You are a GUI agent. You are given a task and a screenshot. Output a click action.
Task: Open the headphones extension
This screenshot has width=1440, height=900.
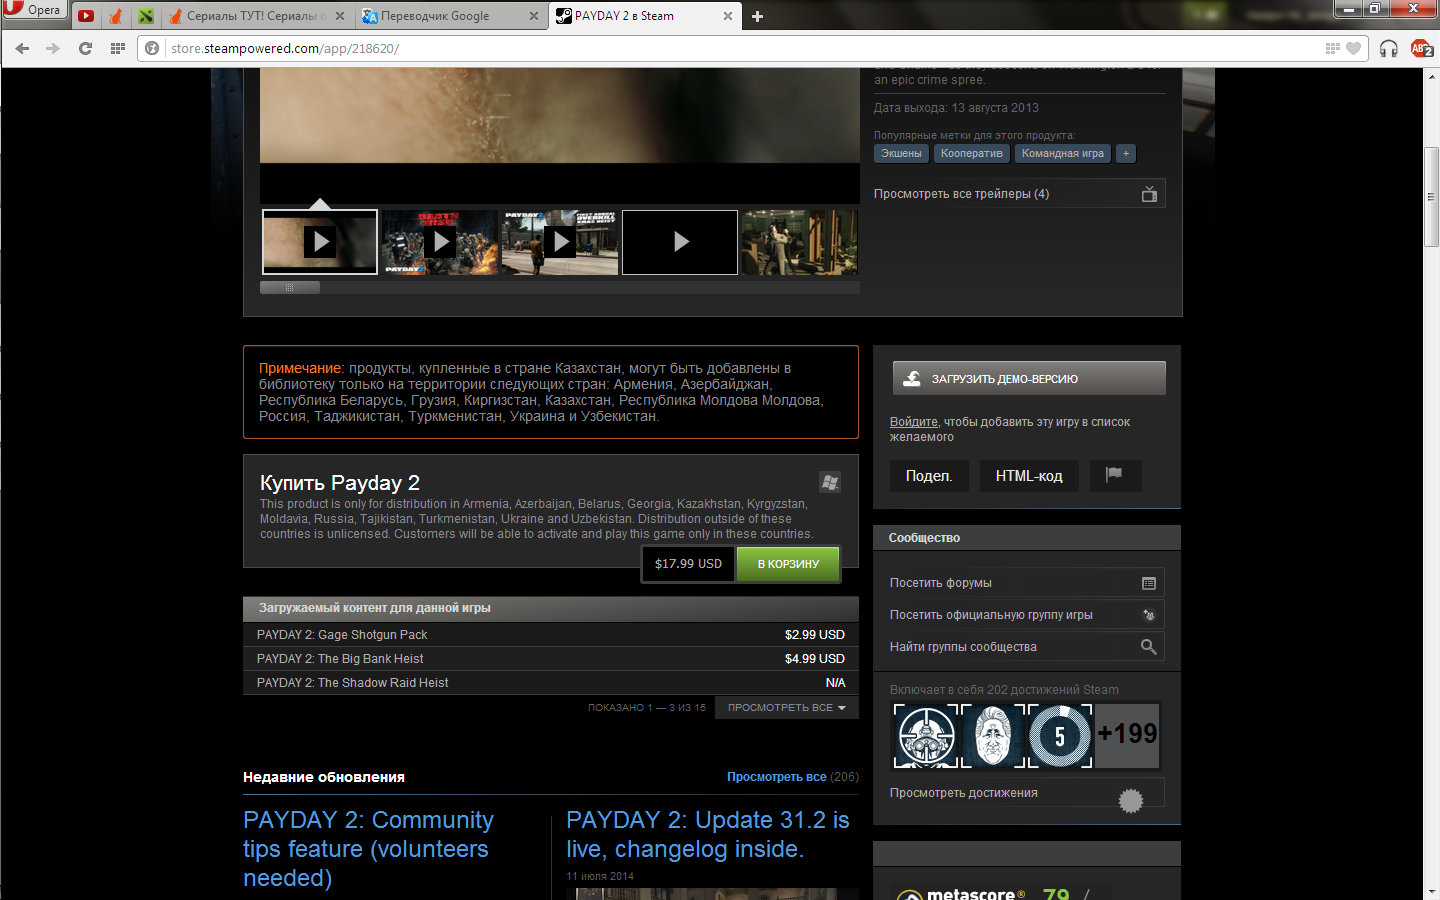[1388, 48]
